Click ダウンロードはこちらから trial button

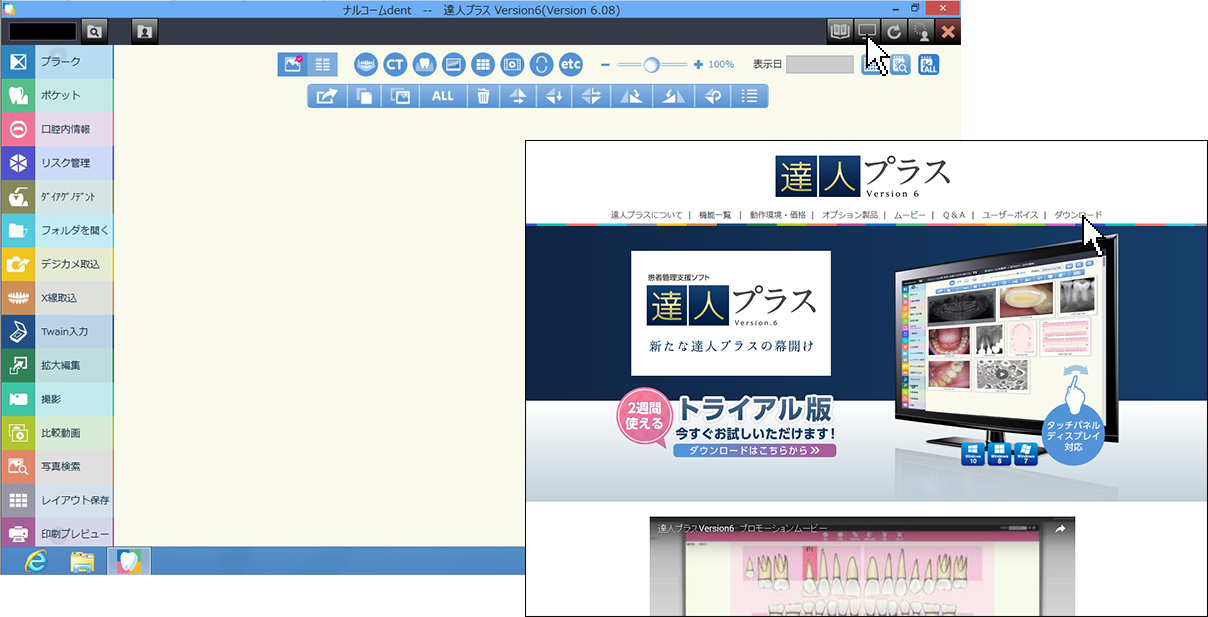click(755, 450)
